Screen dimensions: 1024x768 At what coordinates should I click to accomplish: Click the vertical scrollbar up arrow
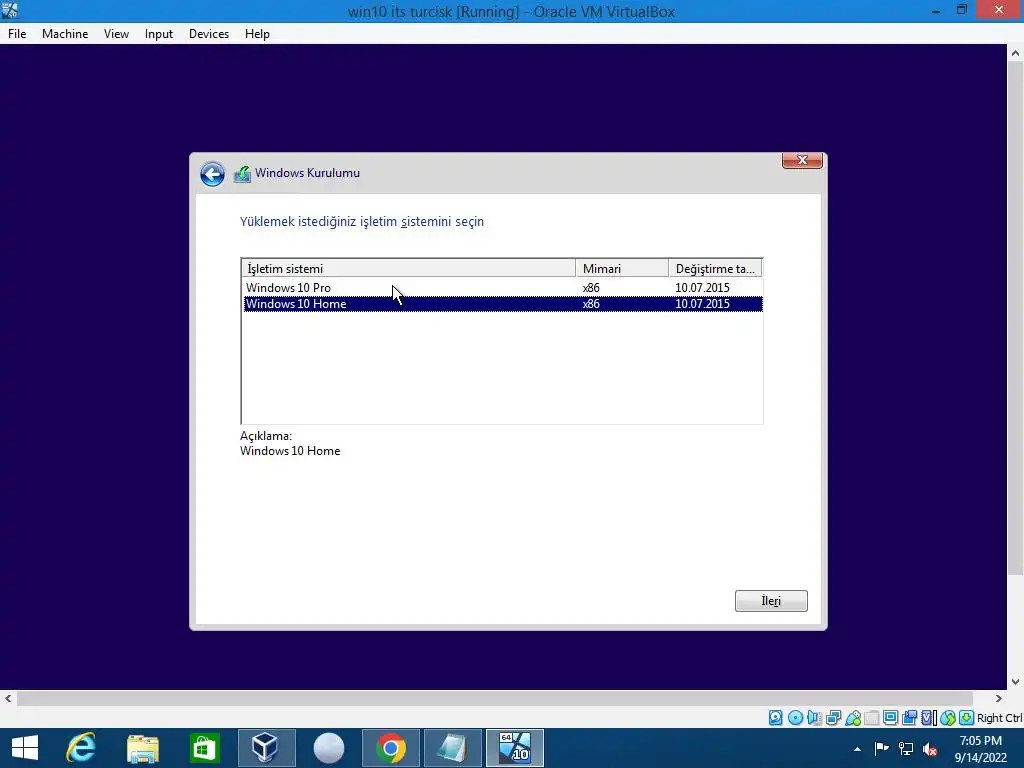click(x=1016, y=54)
